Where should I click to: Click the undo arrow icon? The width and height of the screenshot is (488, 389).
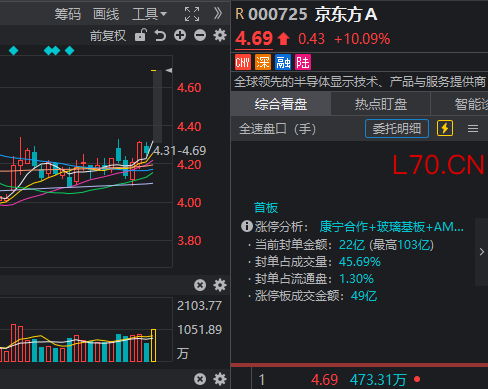coord(160,36)
